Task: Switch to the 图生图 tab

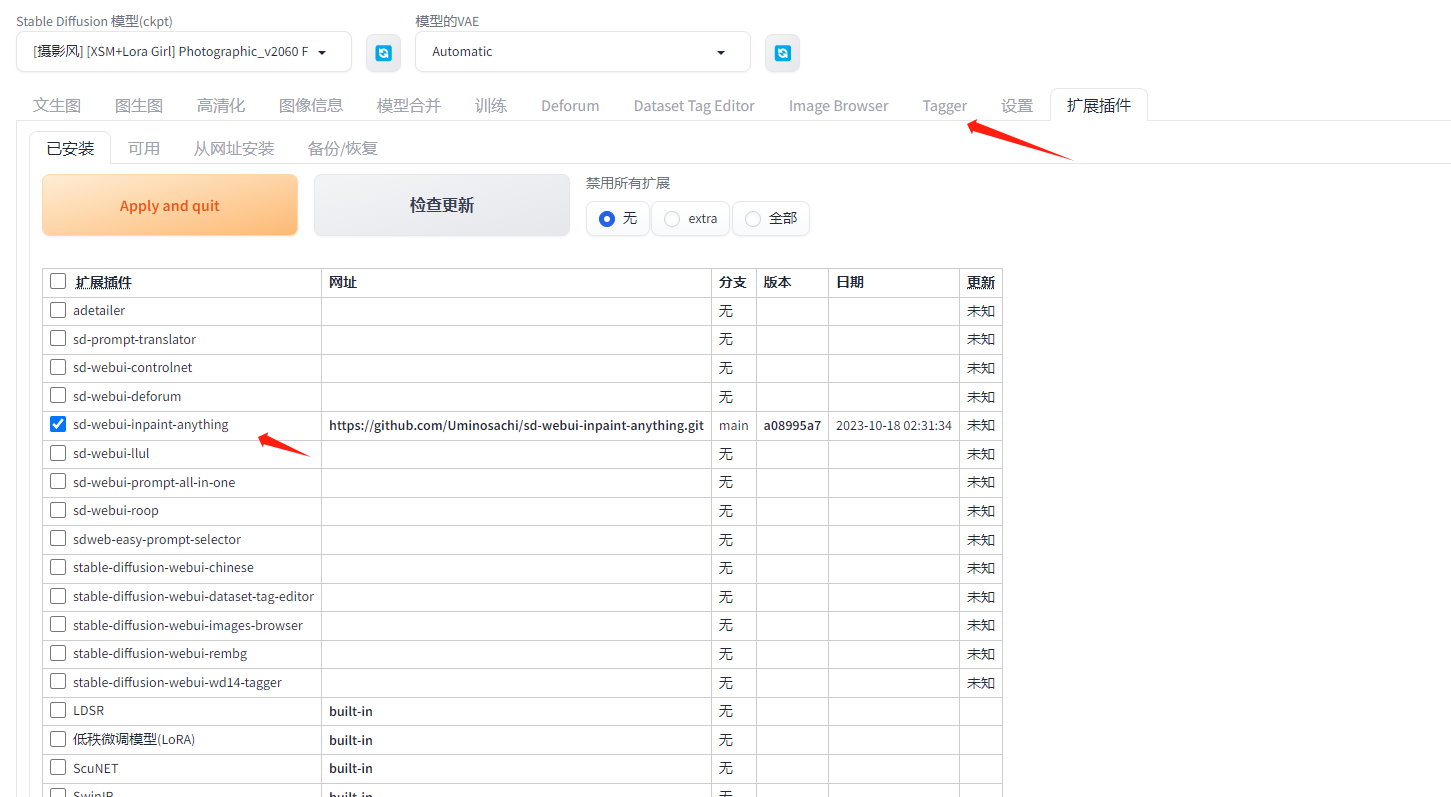Action: tap(139, 105)
